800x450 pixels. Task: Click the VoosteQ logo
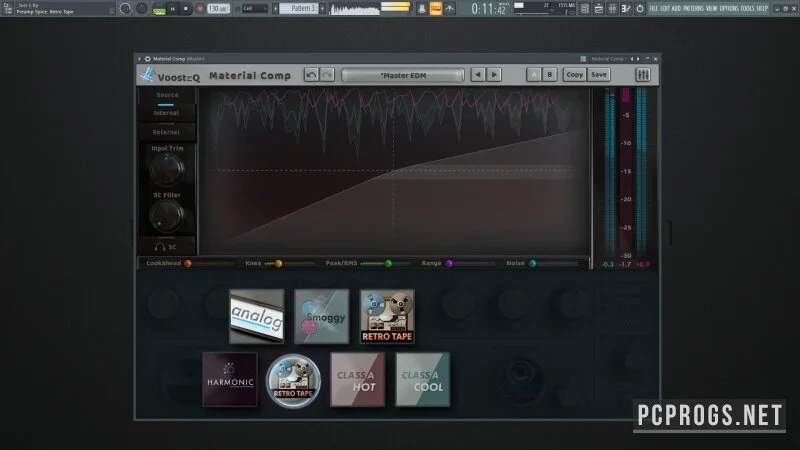click(x=170, y=76)
